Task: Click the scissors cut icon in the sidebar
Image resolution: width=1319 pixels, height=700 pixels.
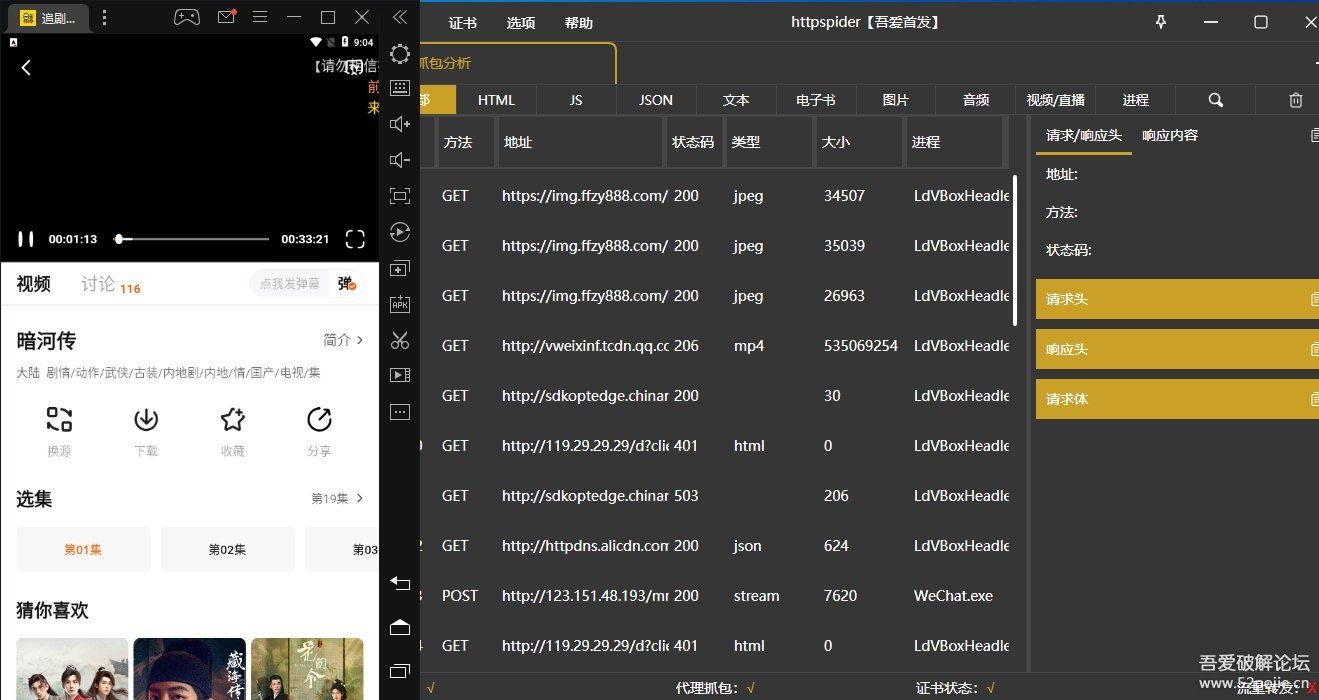Action: pos(400,340)
